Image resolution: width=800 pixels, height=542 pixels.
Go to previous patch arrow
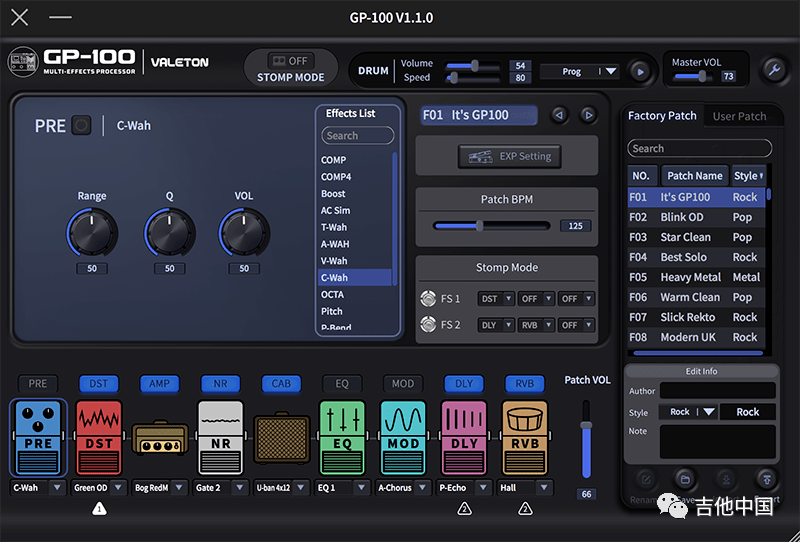(x=559, y=115)
